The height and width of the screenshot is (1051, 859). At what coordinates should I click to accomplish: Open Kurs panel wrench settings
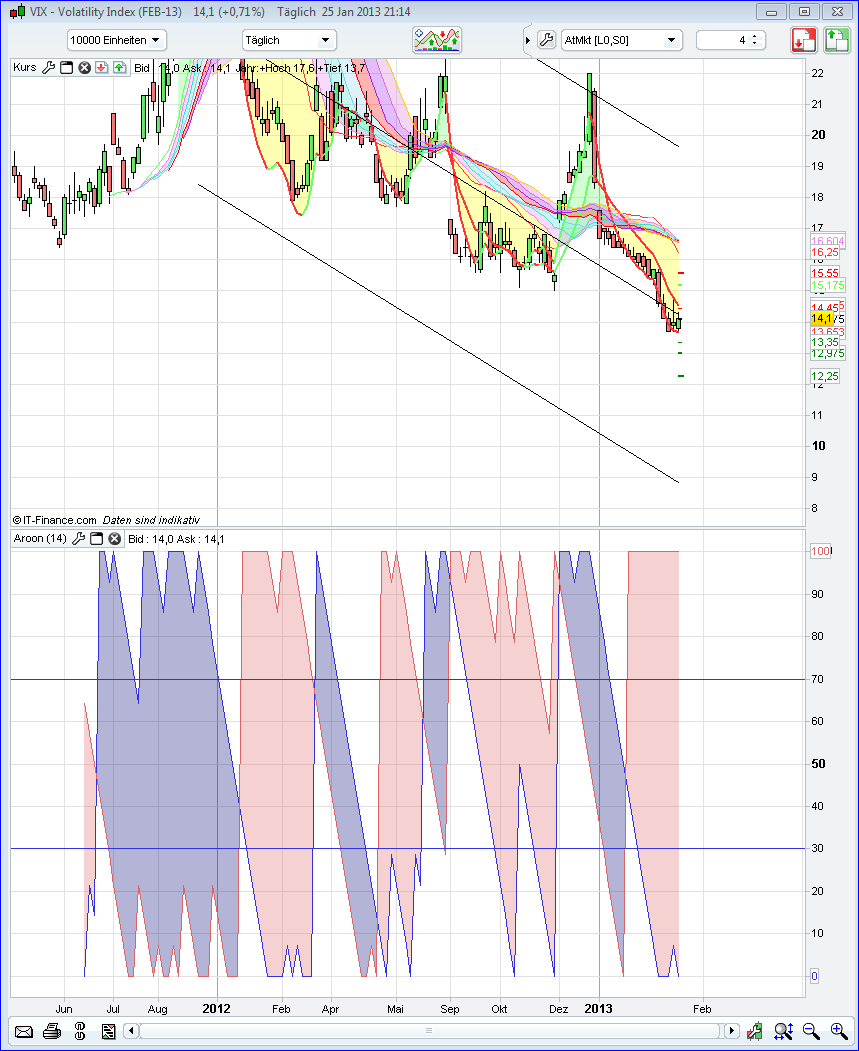tap(48, 68)
